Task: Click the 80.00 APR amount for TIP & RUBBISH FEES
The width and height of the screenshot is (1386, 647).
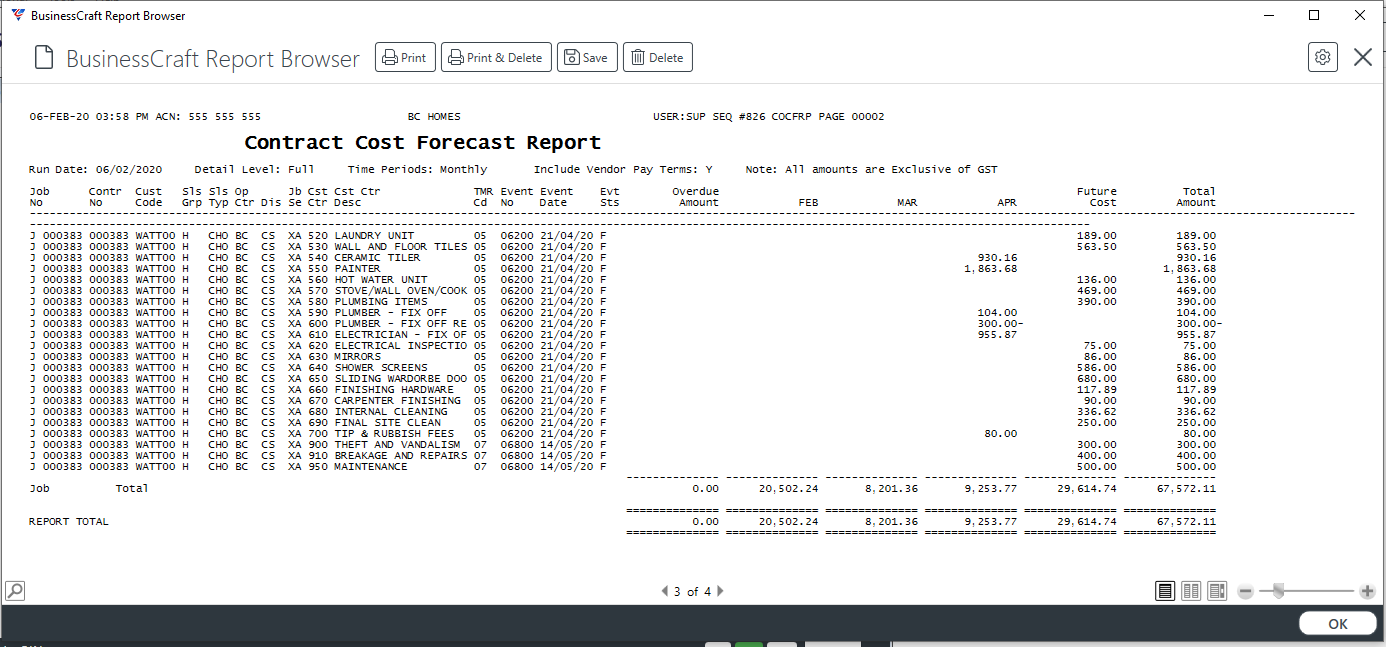Action: click(x=1001, y=433)
